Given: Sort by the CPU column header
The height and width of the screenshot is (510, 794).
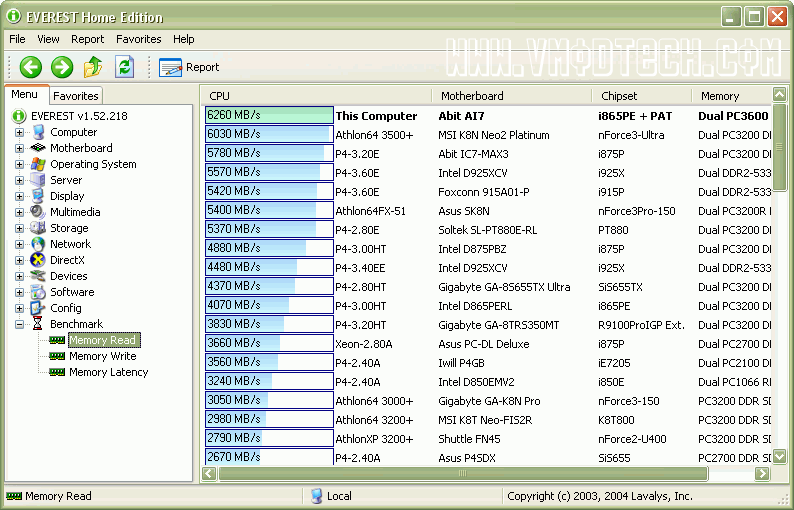Looking at the screenshot, I should tap(318, 96).
